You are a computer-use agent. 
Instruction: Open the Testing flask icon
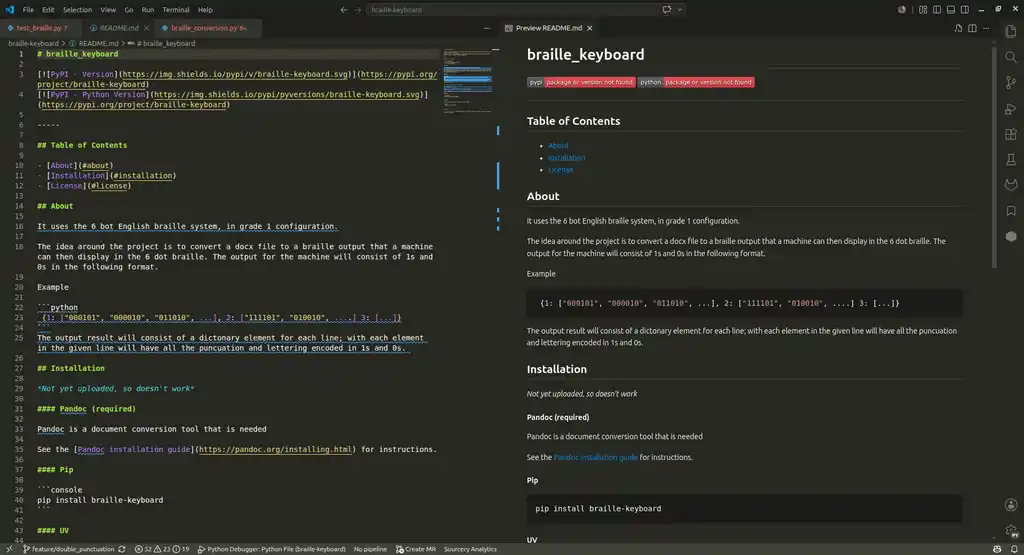click(1011, 159)
